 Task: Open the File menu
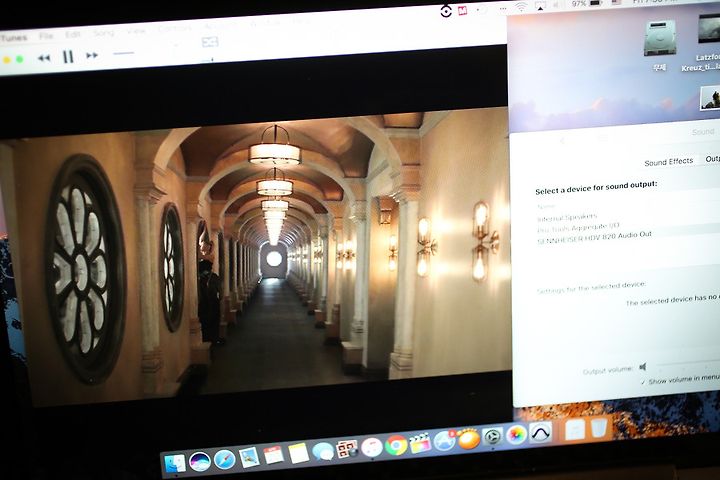click(45, 36)
